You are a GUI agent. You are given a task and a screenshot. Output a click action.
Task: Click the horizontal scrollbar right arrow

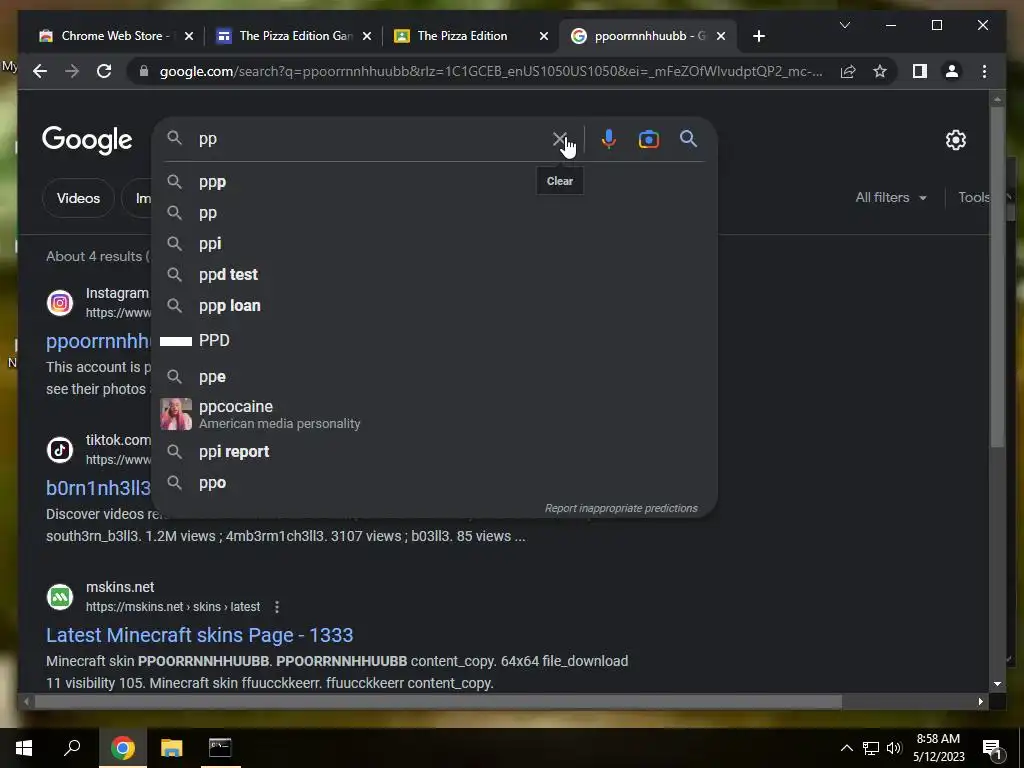[980, 701]
